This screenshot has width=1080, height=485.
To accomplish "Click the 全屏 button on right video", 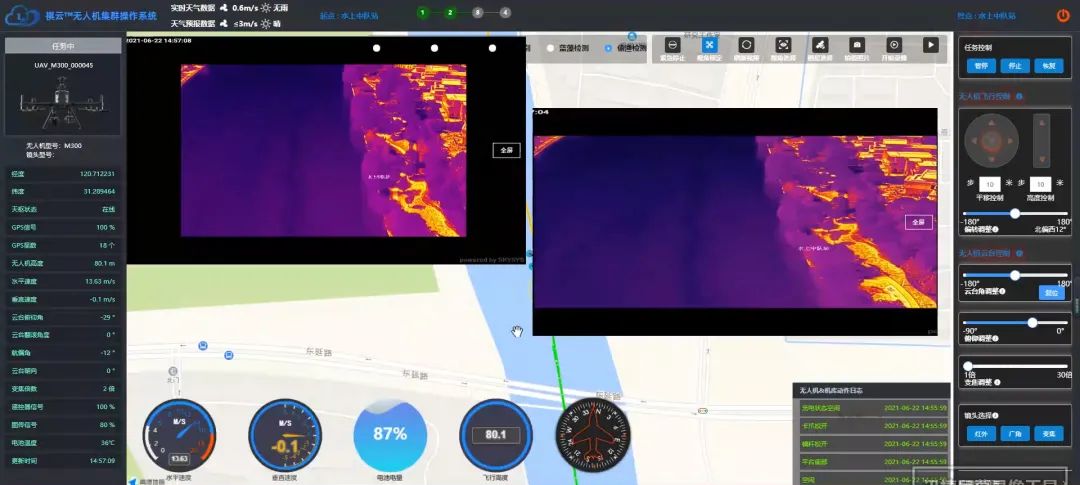I will pos(918,222).
